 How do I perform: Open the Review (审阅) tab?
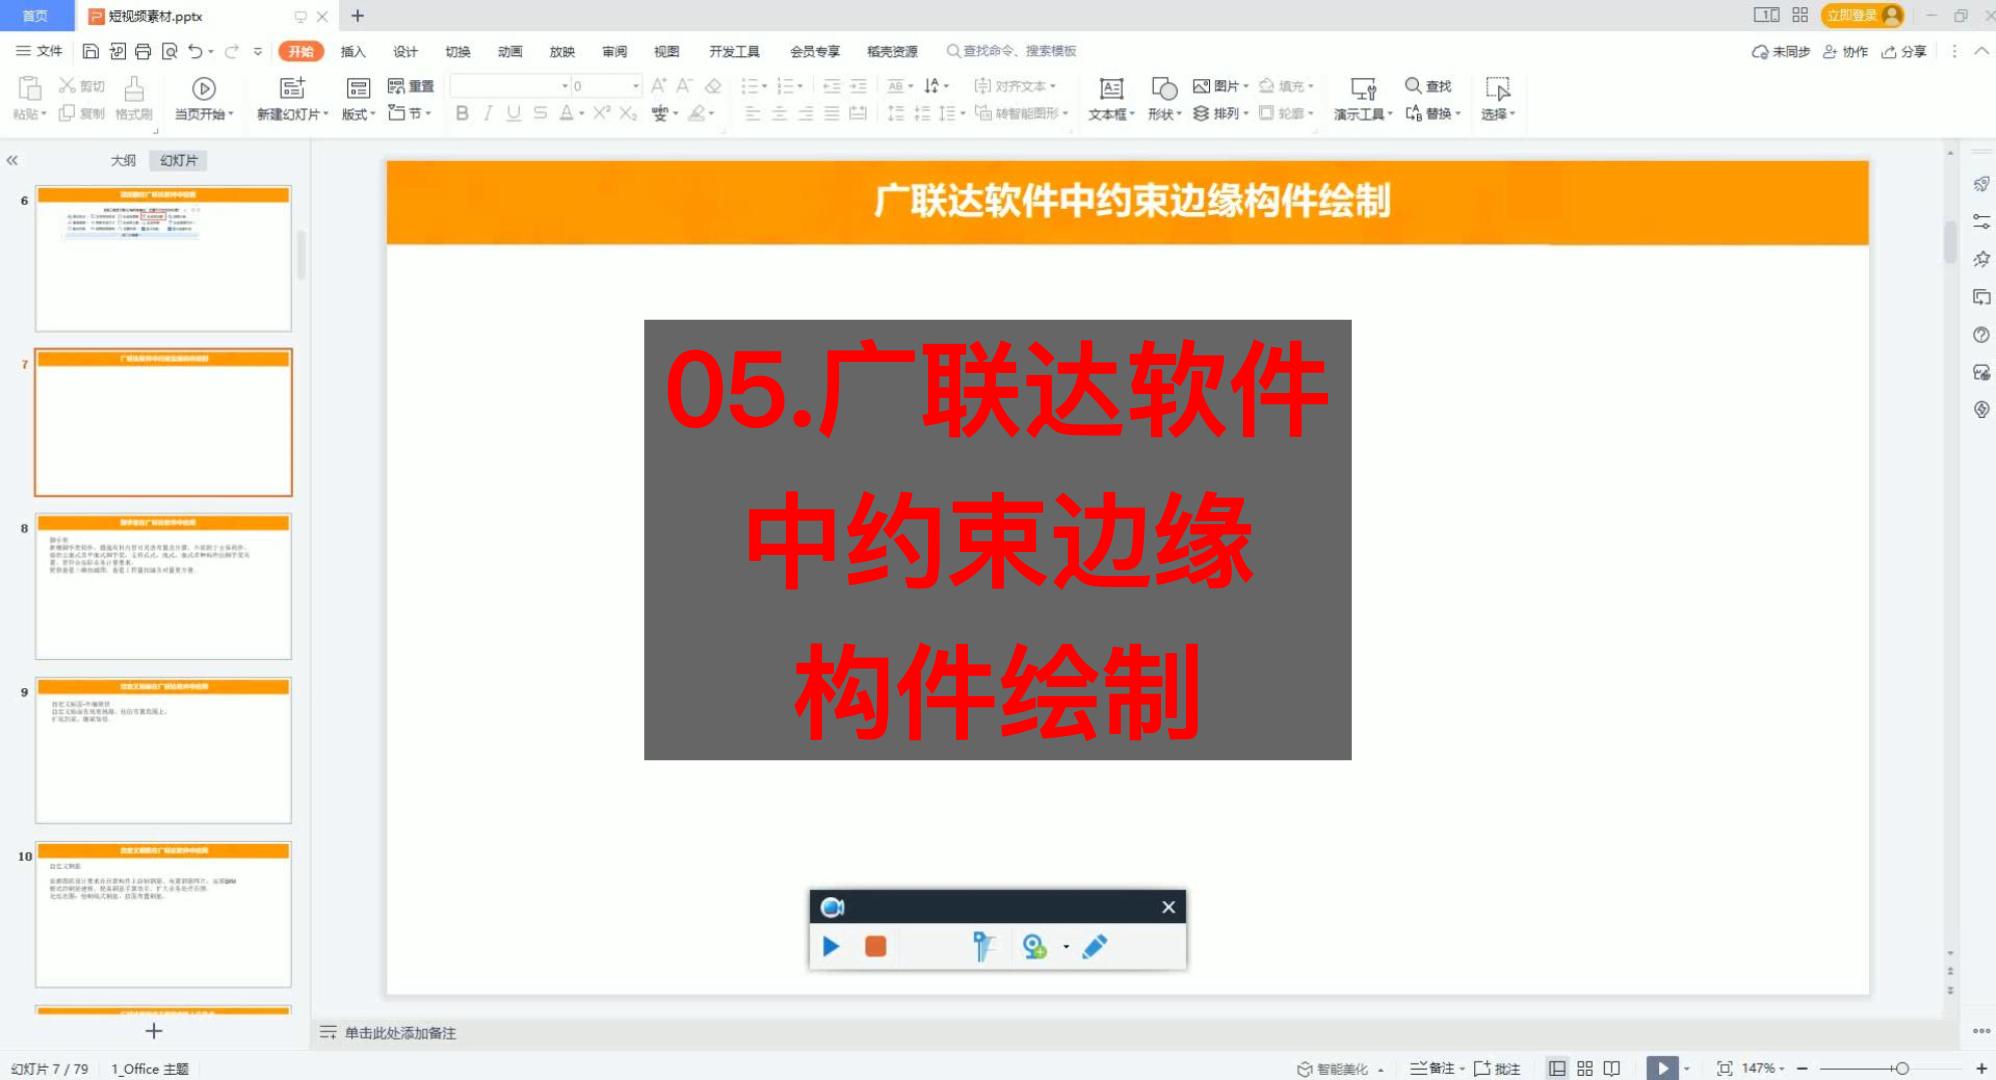[615, 51]
